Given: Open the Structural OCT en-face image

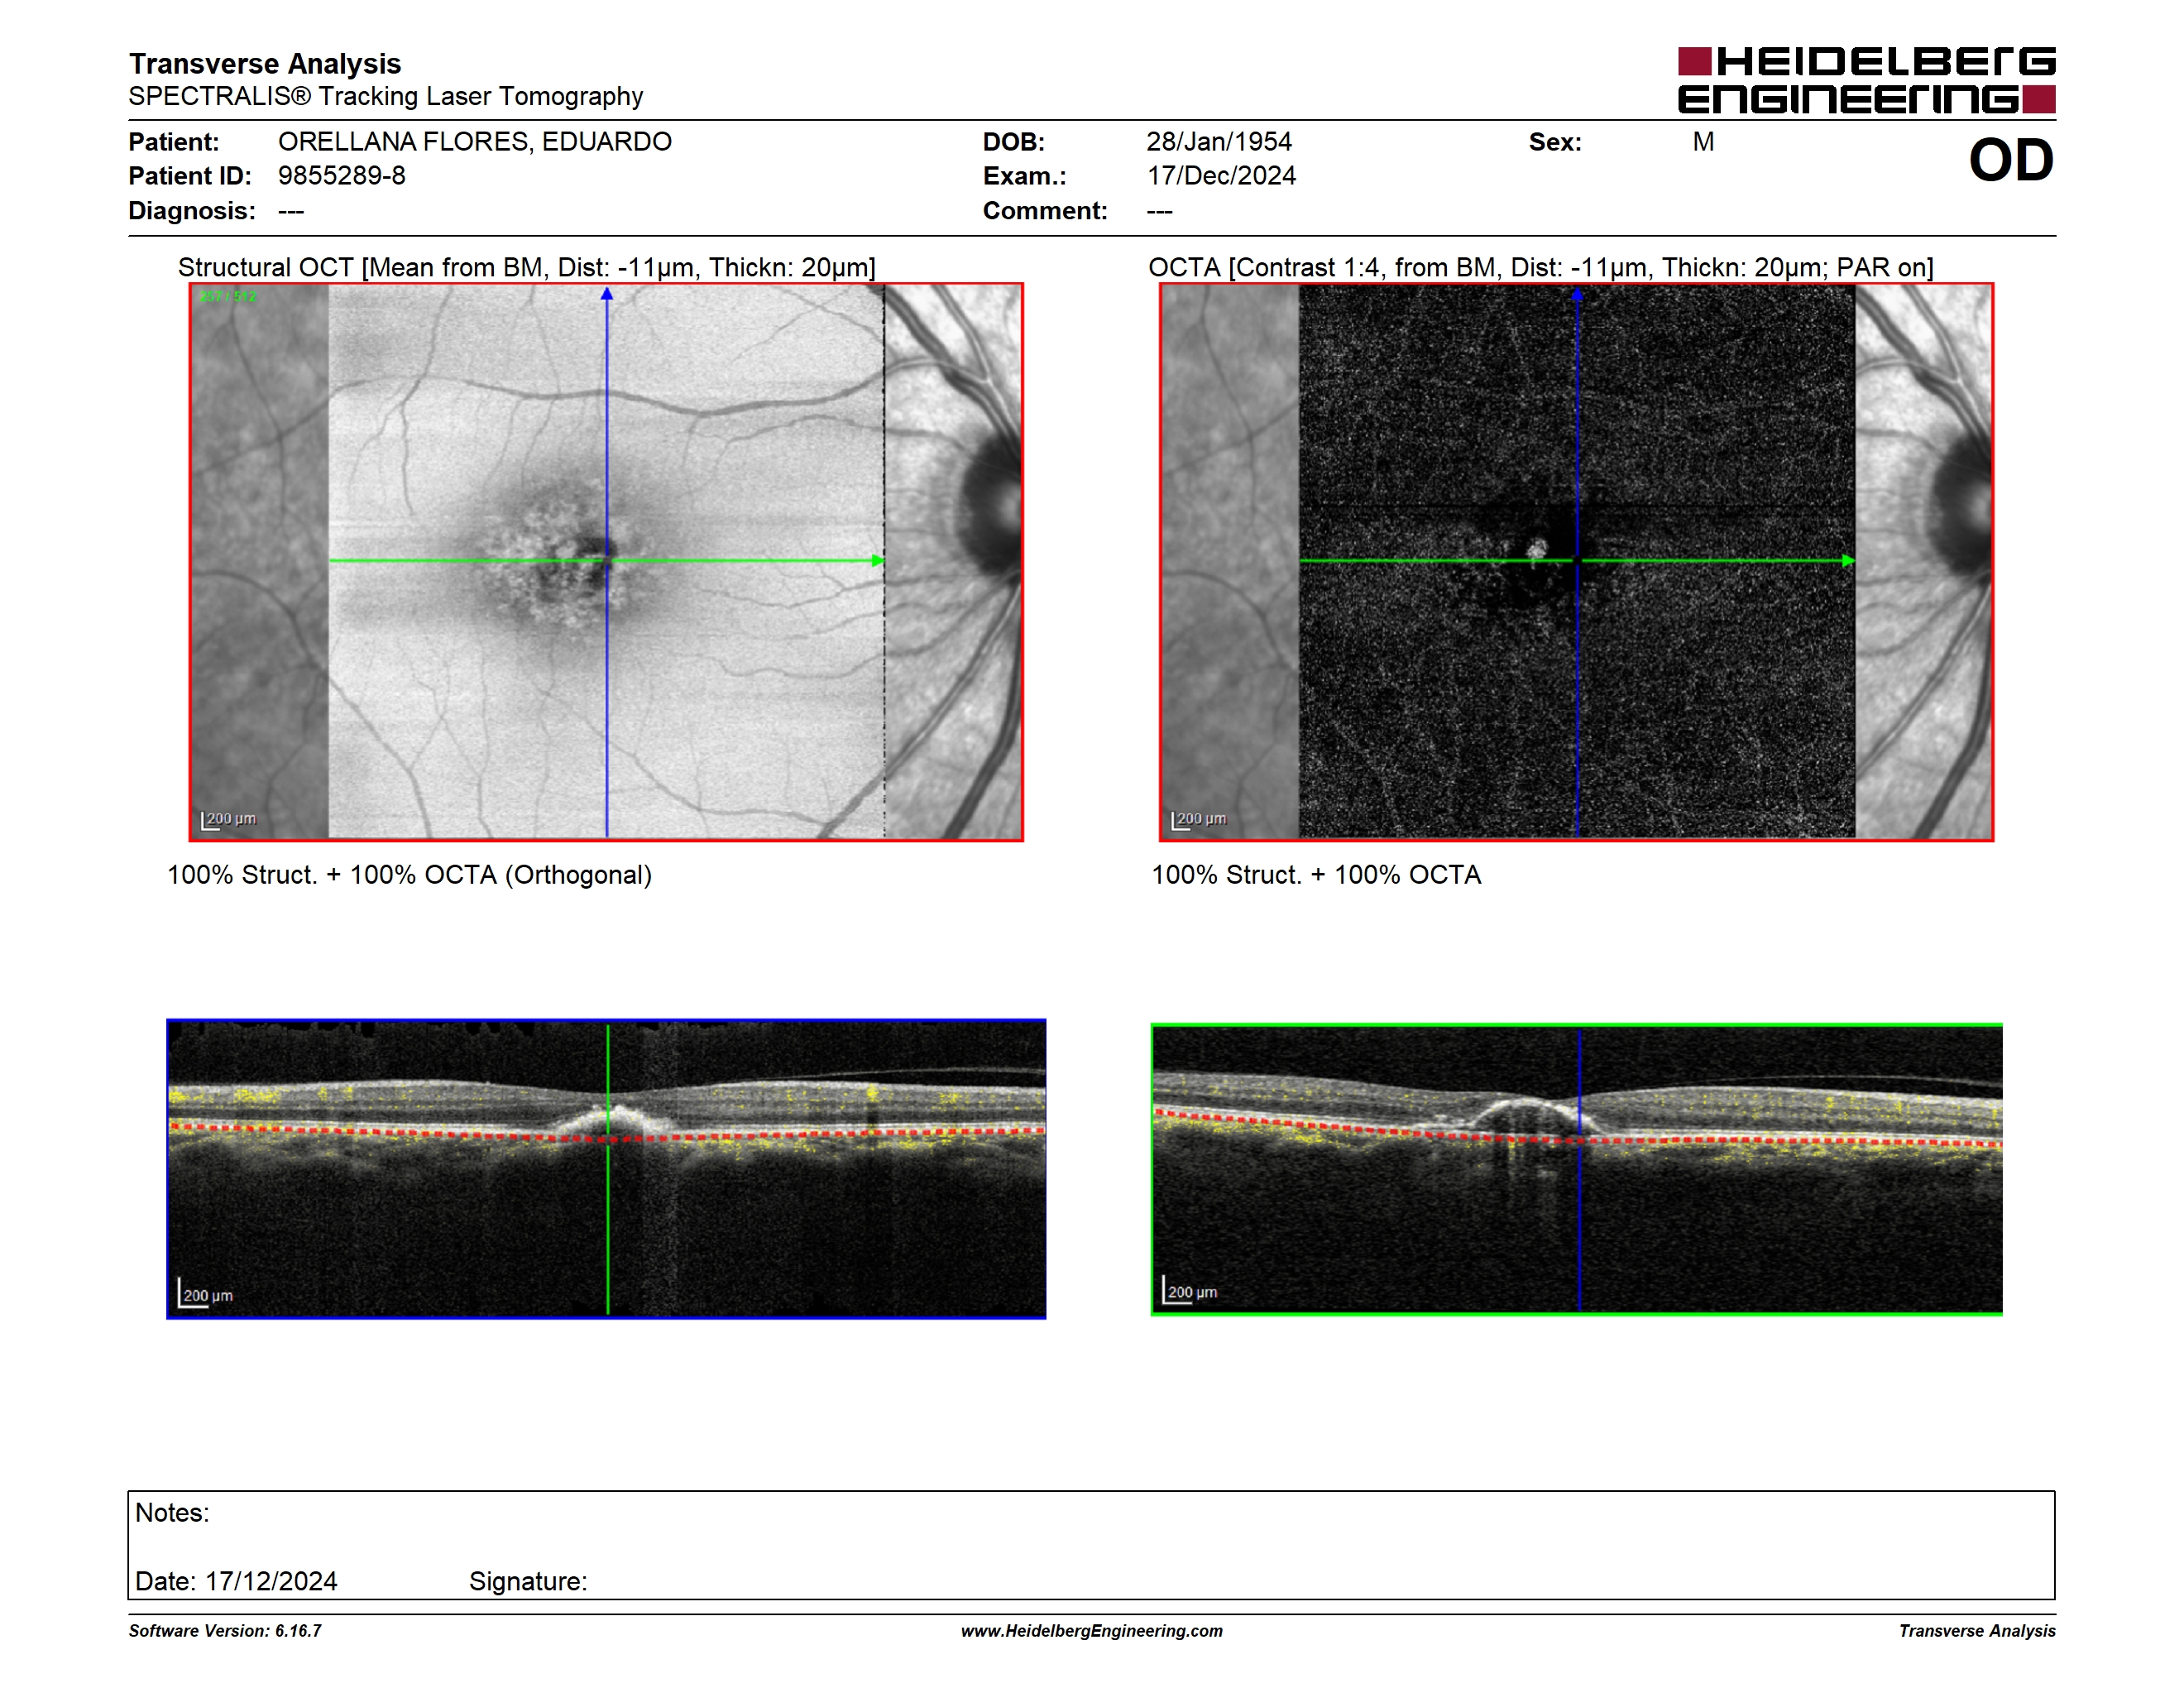Looking at the screenshot, I should click(606, 562).
